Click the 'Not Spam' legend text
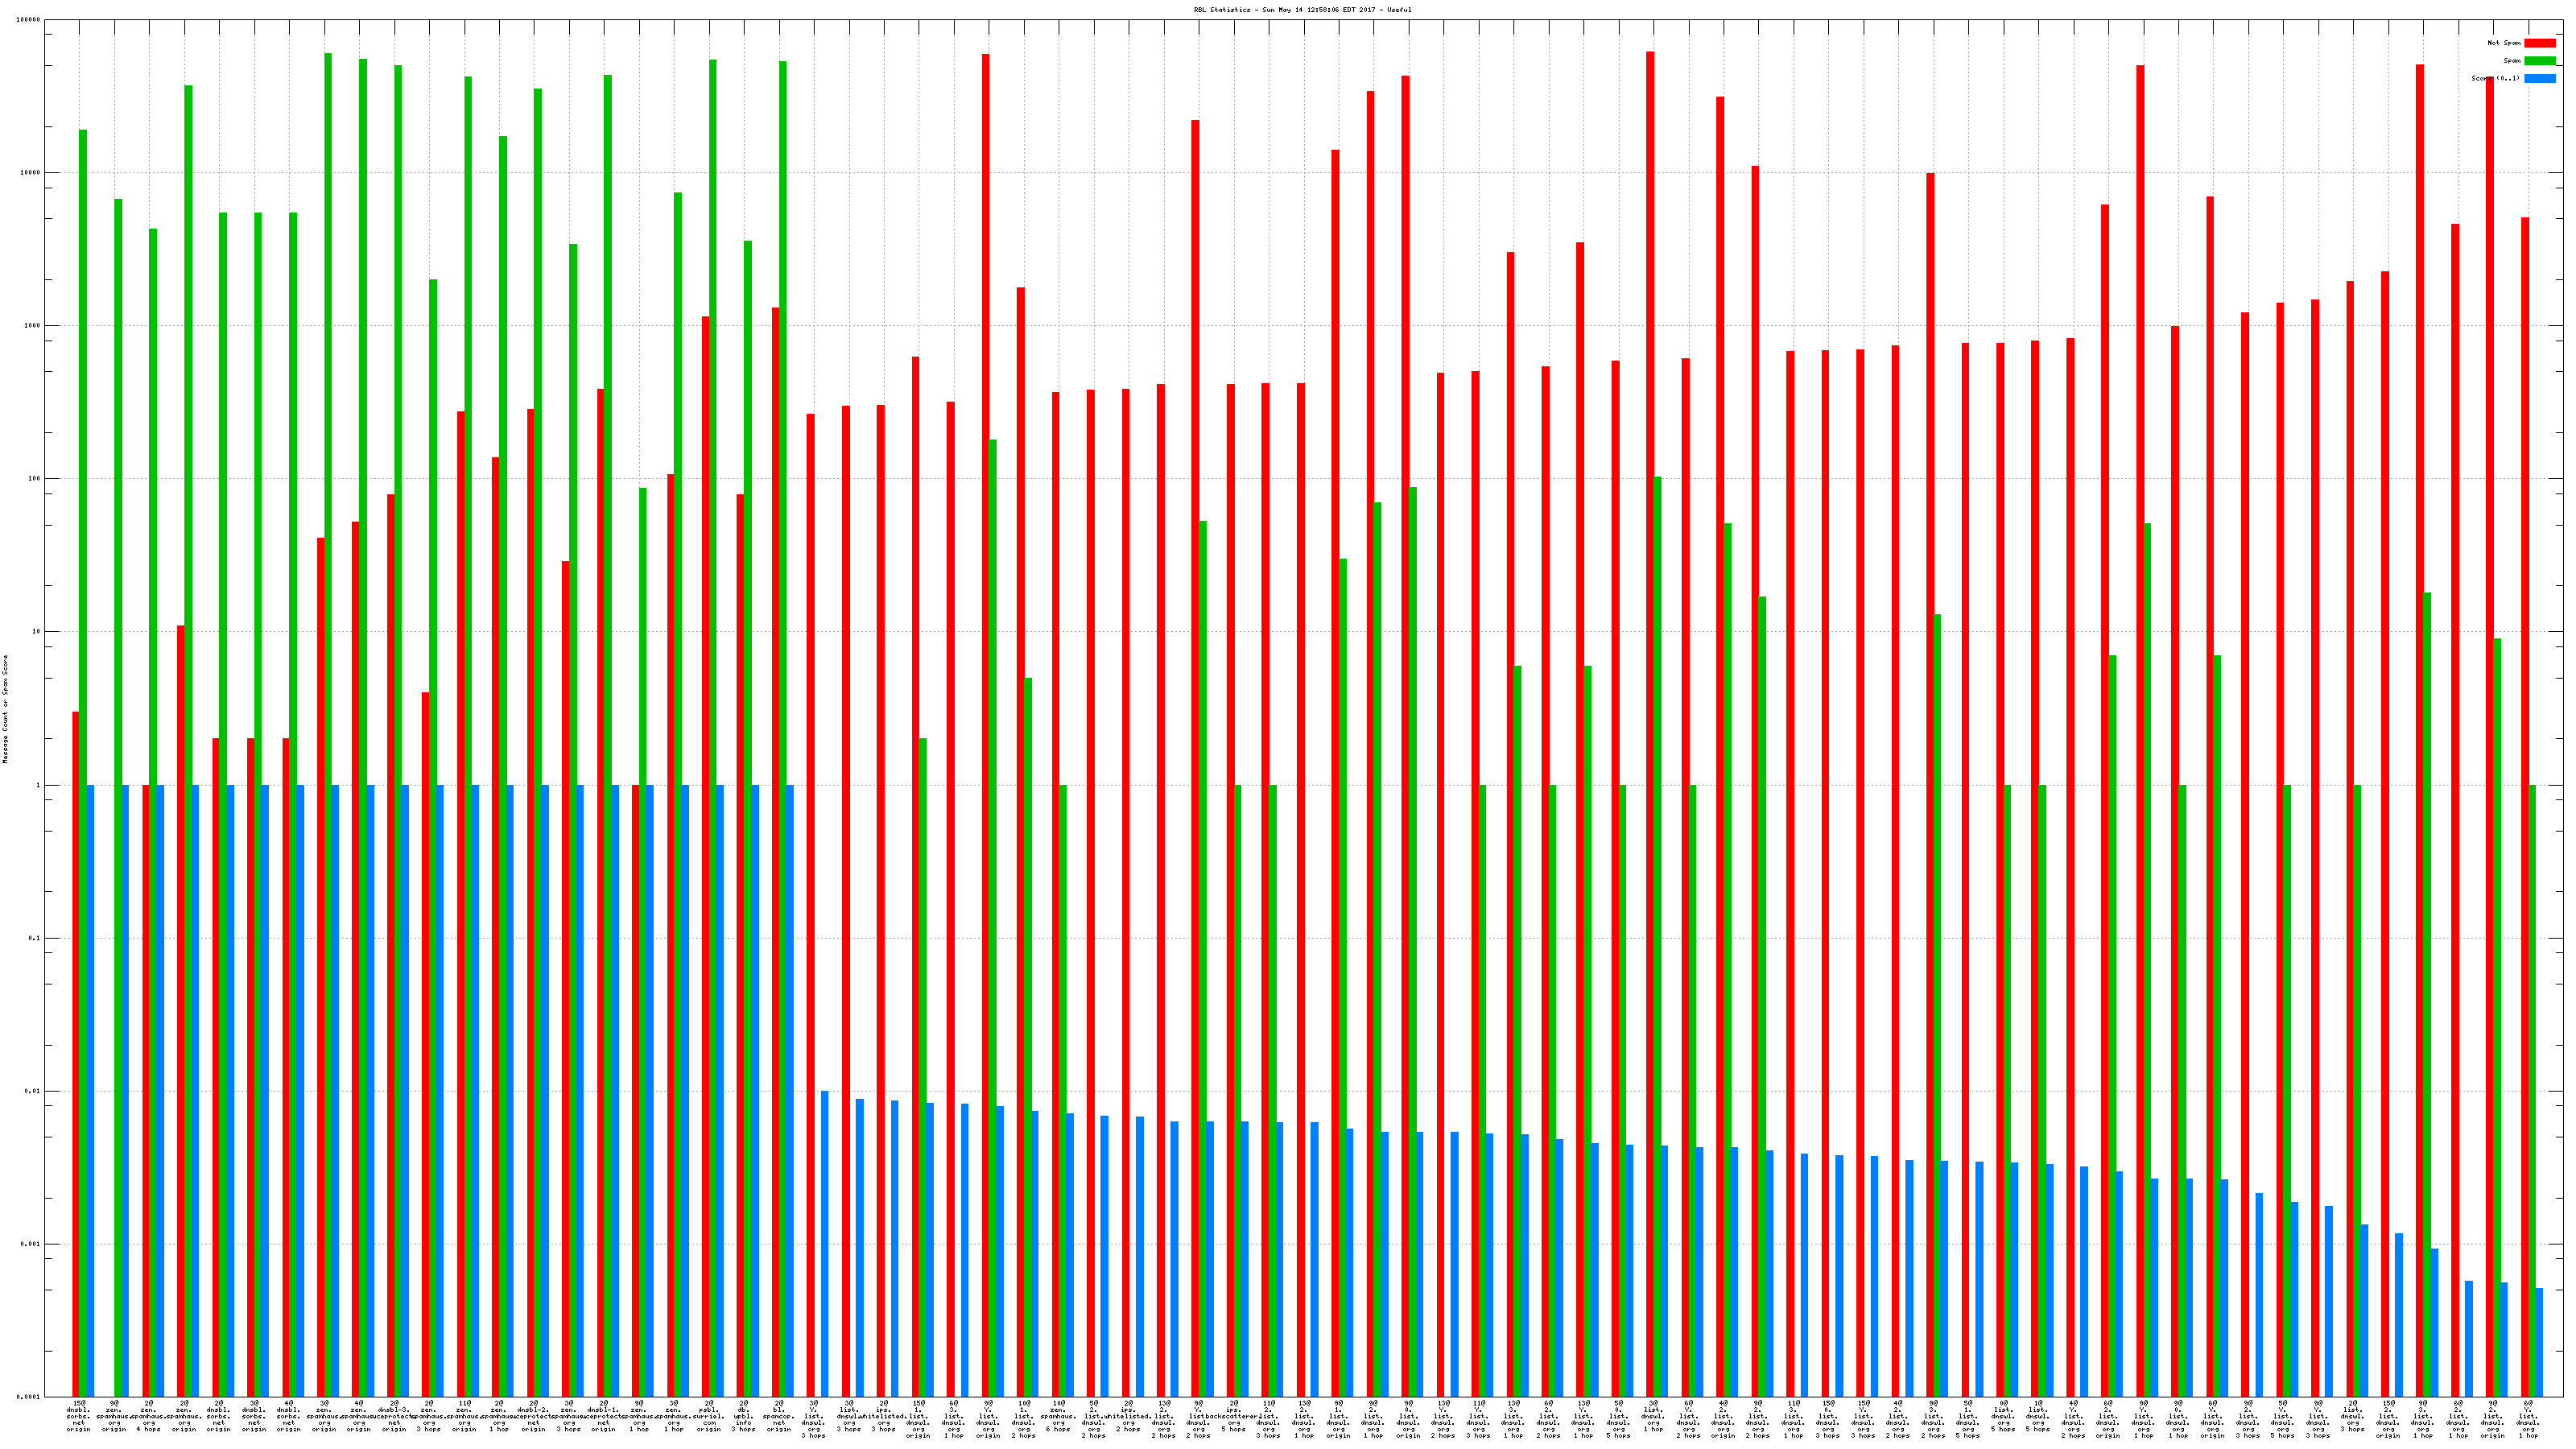2576x1449 pixels. (2504, 43)
